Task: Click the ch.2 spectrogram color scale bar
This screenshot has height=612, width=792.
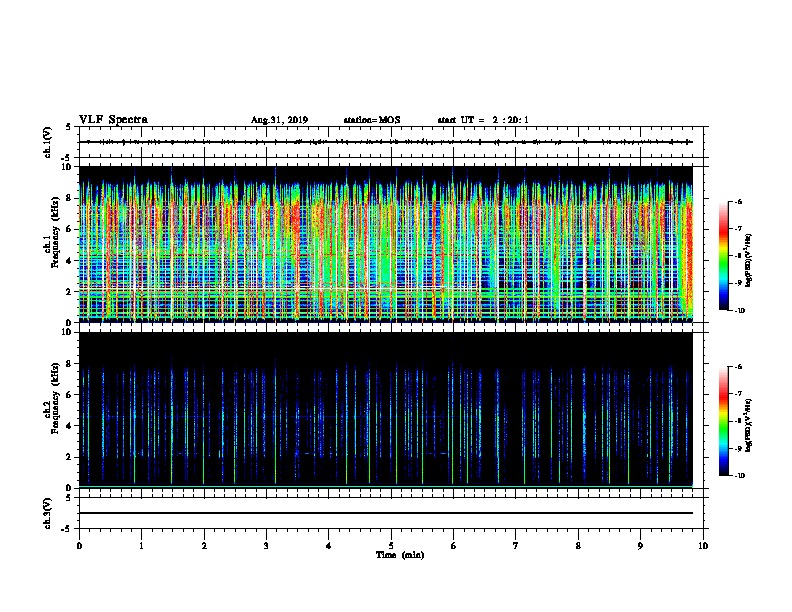Action: coord(723,421)
